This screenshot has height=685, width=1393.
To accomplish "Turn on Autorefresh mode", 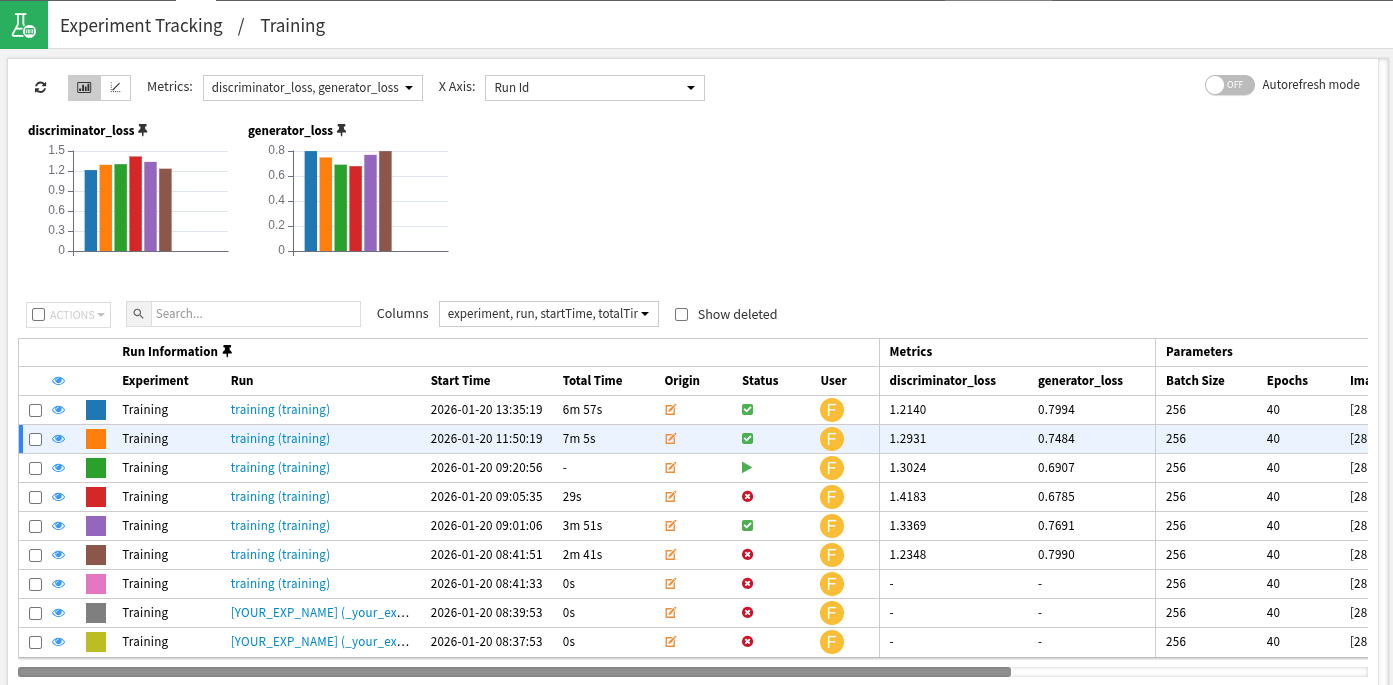I will coord(1229,85).
